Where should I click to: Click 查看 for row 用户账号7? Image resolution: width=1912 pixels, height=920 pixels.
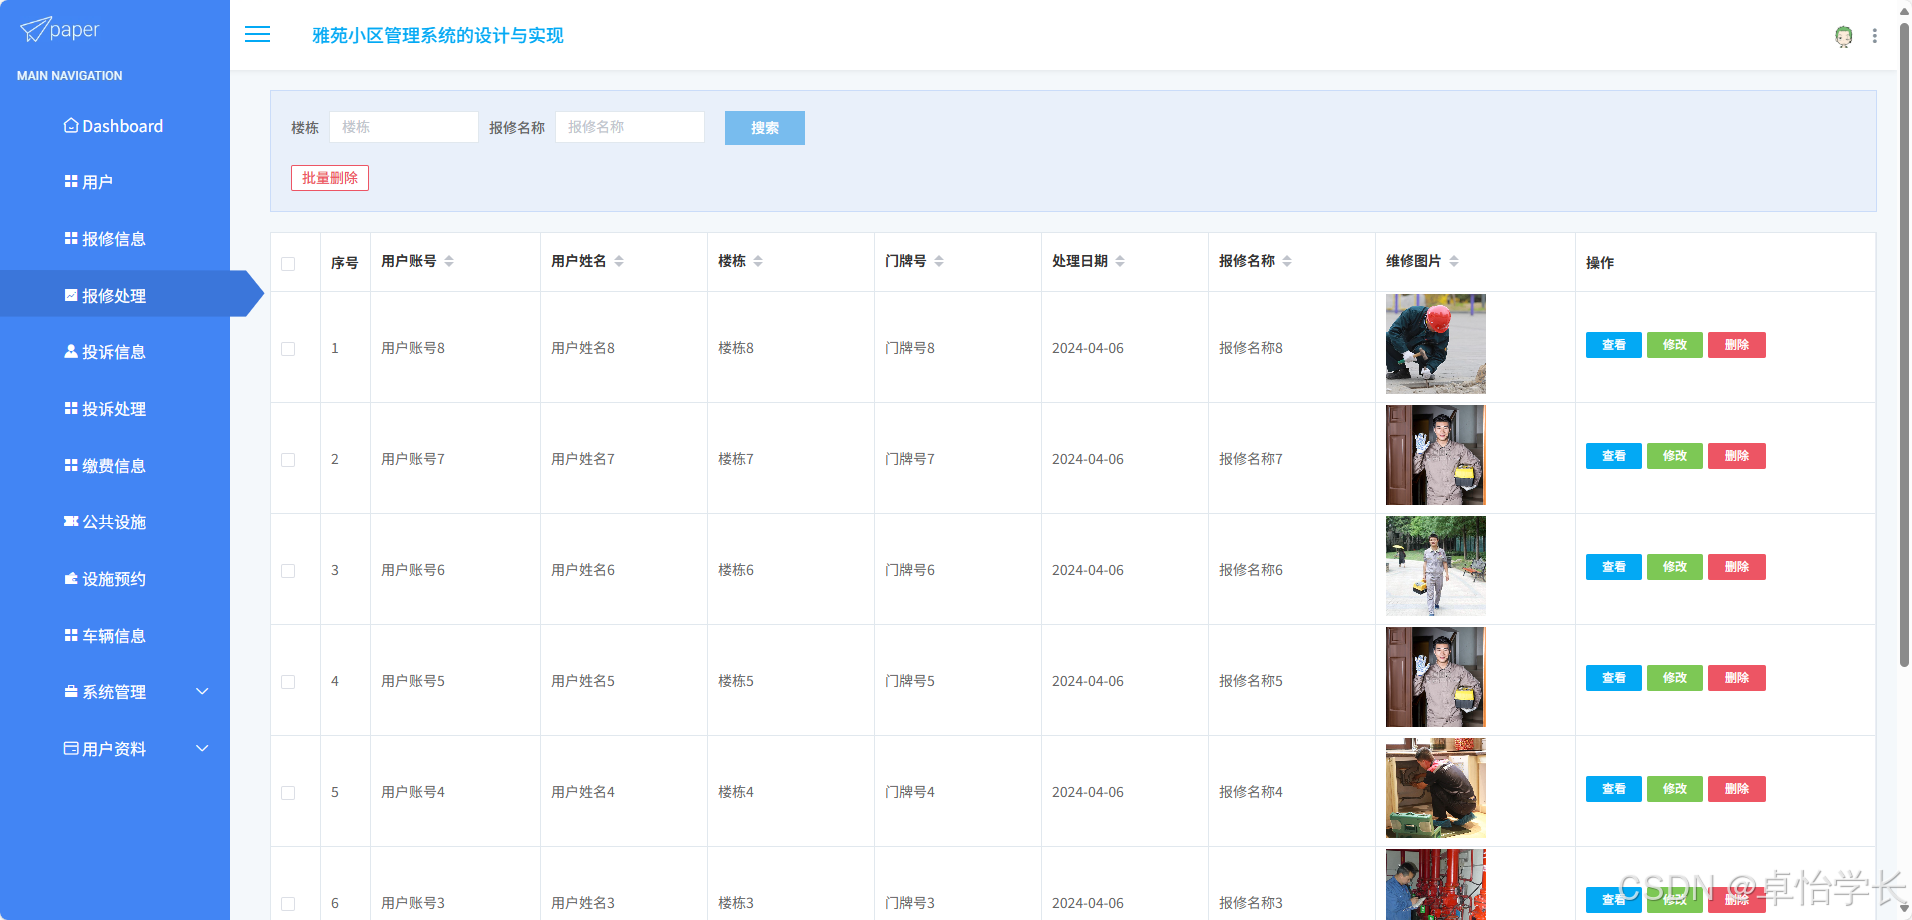[x=1614, y=456]
